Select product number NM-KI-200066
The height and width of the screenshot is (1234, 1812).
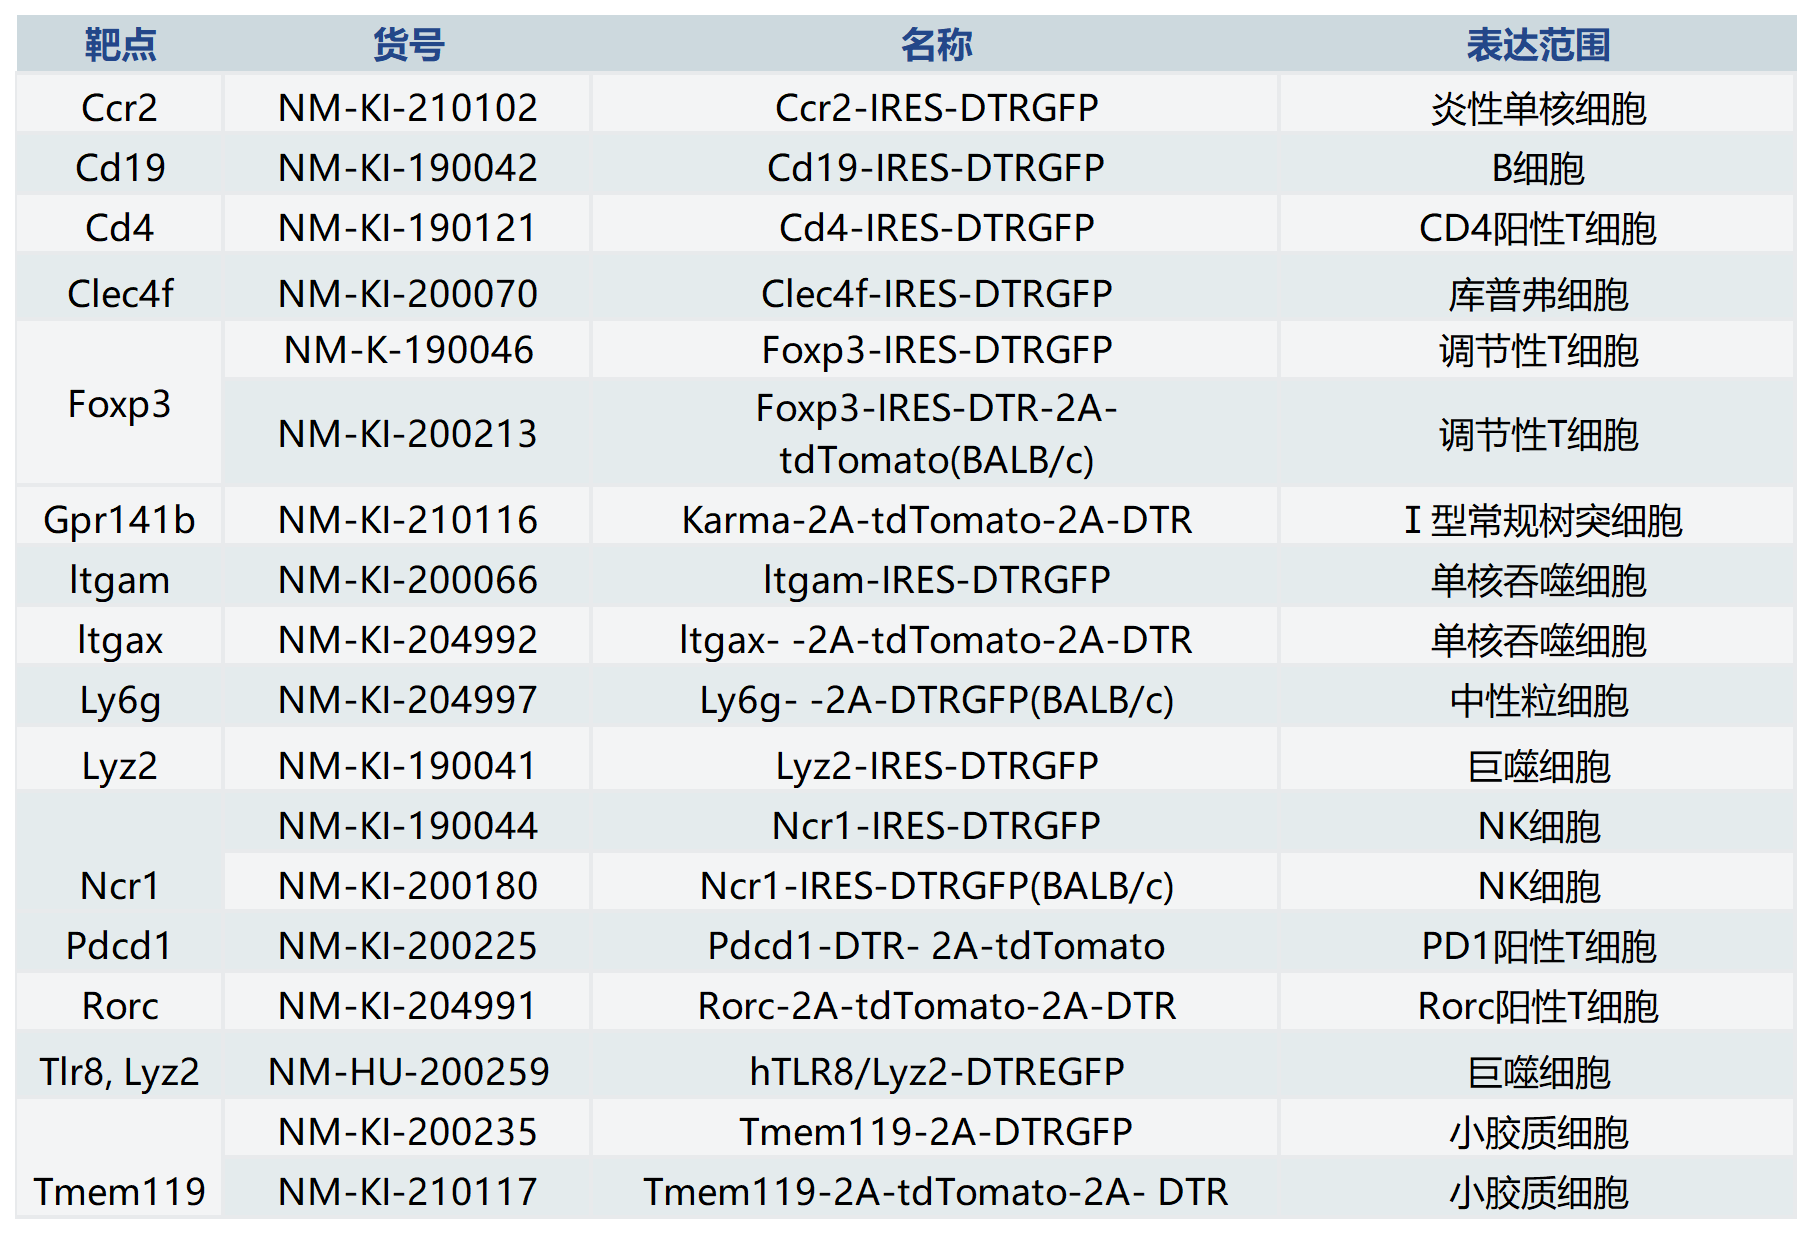407,579
